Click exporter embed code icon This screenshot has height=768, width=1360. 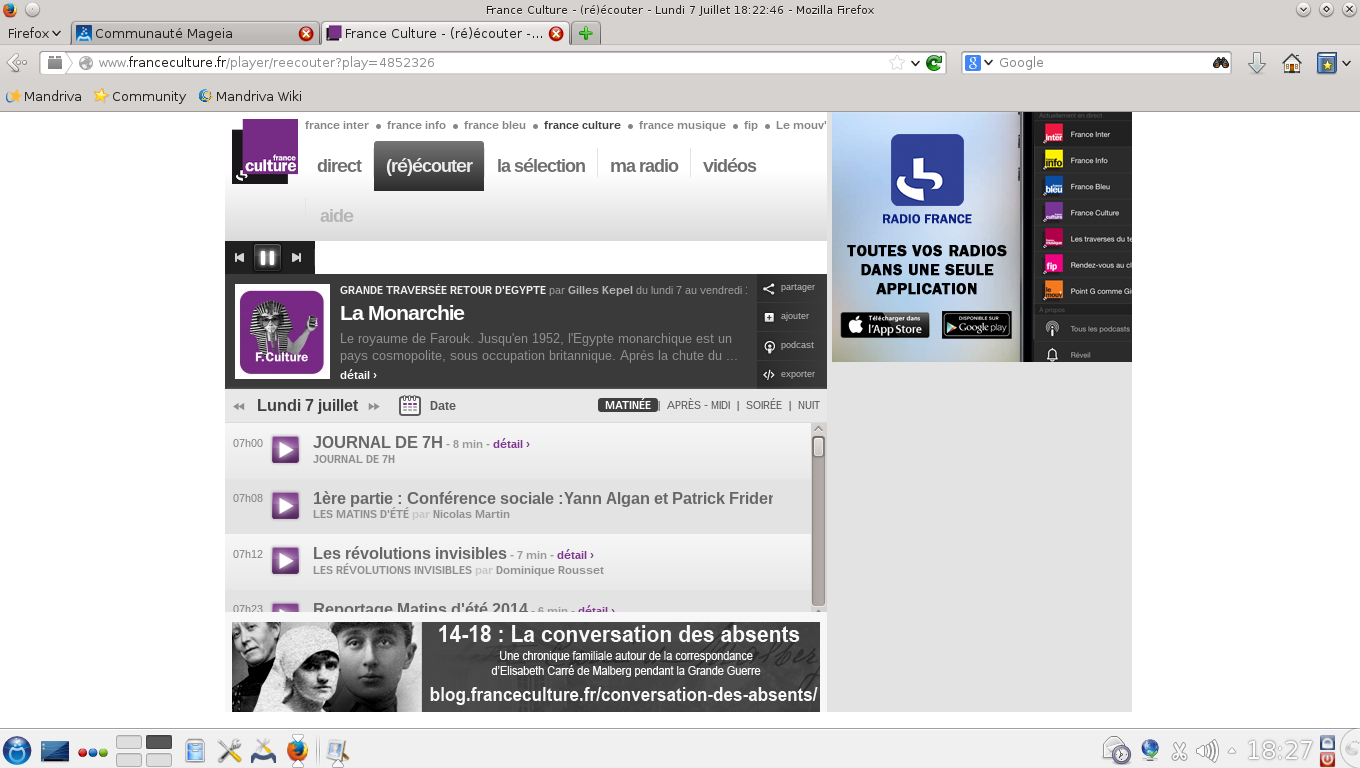point(769,375)
